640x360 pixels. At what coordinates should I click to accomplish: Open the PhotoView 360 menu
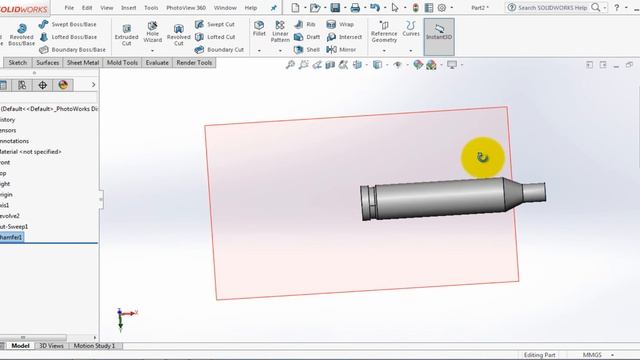[186, 8]
